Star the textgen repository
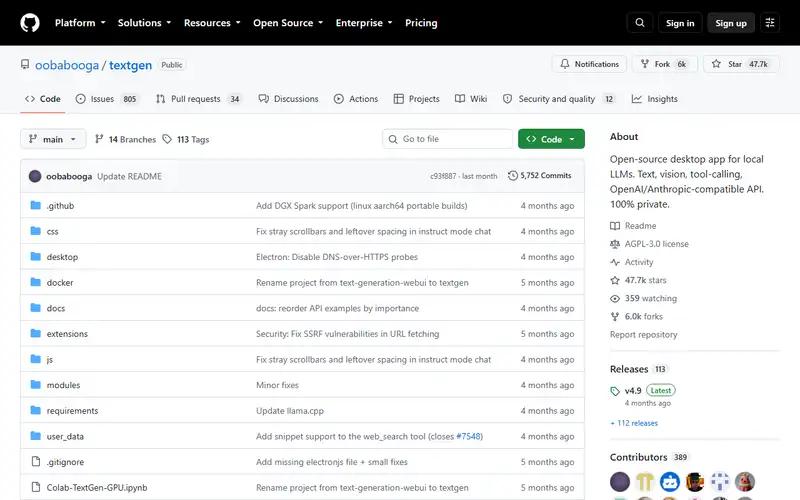Image resolution: width=800 pixels, height=500 pixels. (x=741, y=64)
